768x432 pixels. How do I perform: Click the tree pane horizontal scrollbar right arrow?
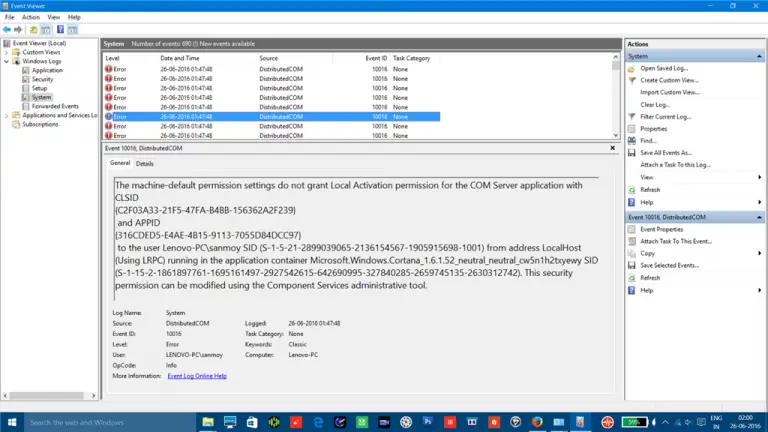tap(94, 396)
